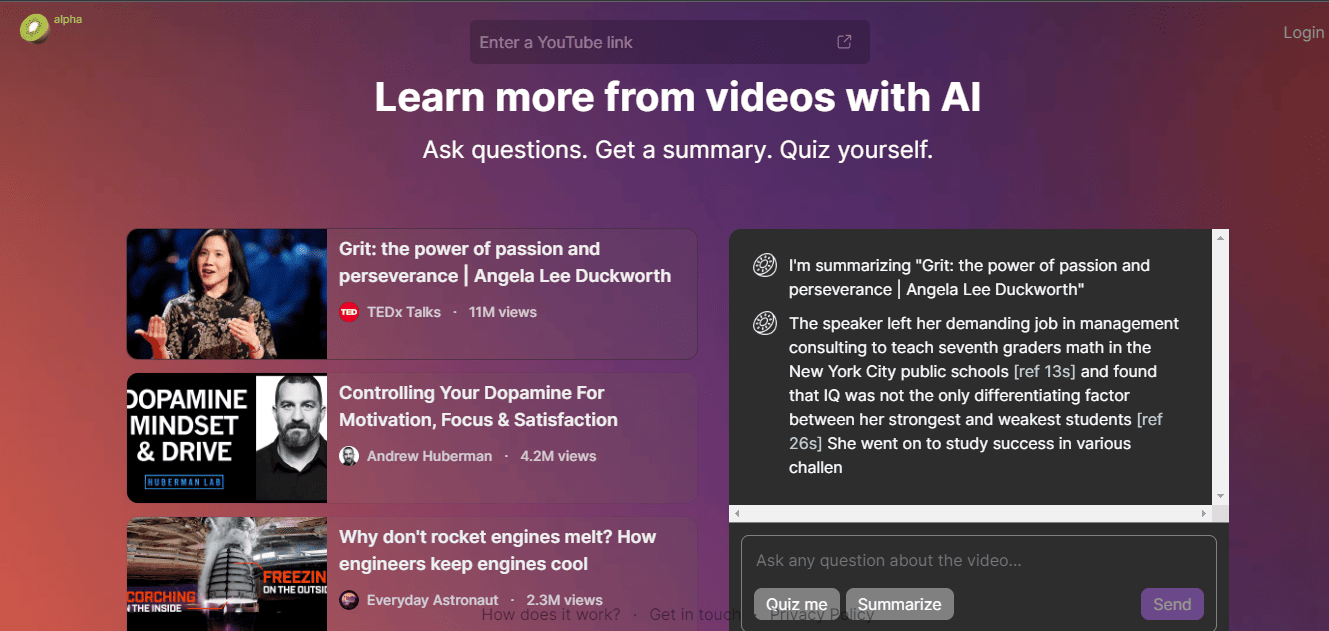Click the TED channel icon next to TEDx Talks
The image size is (1329, 631).
[x=348, y=311]
